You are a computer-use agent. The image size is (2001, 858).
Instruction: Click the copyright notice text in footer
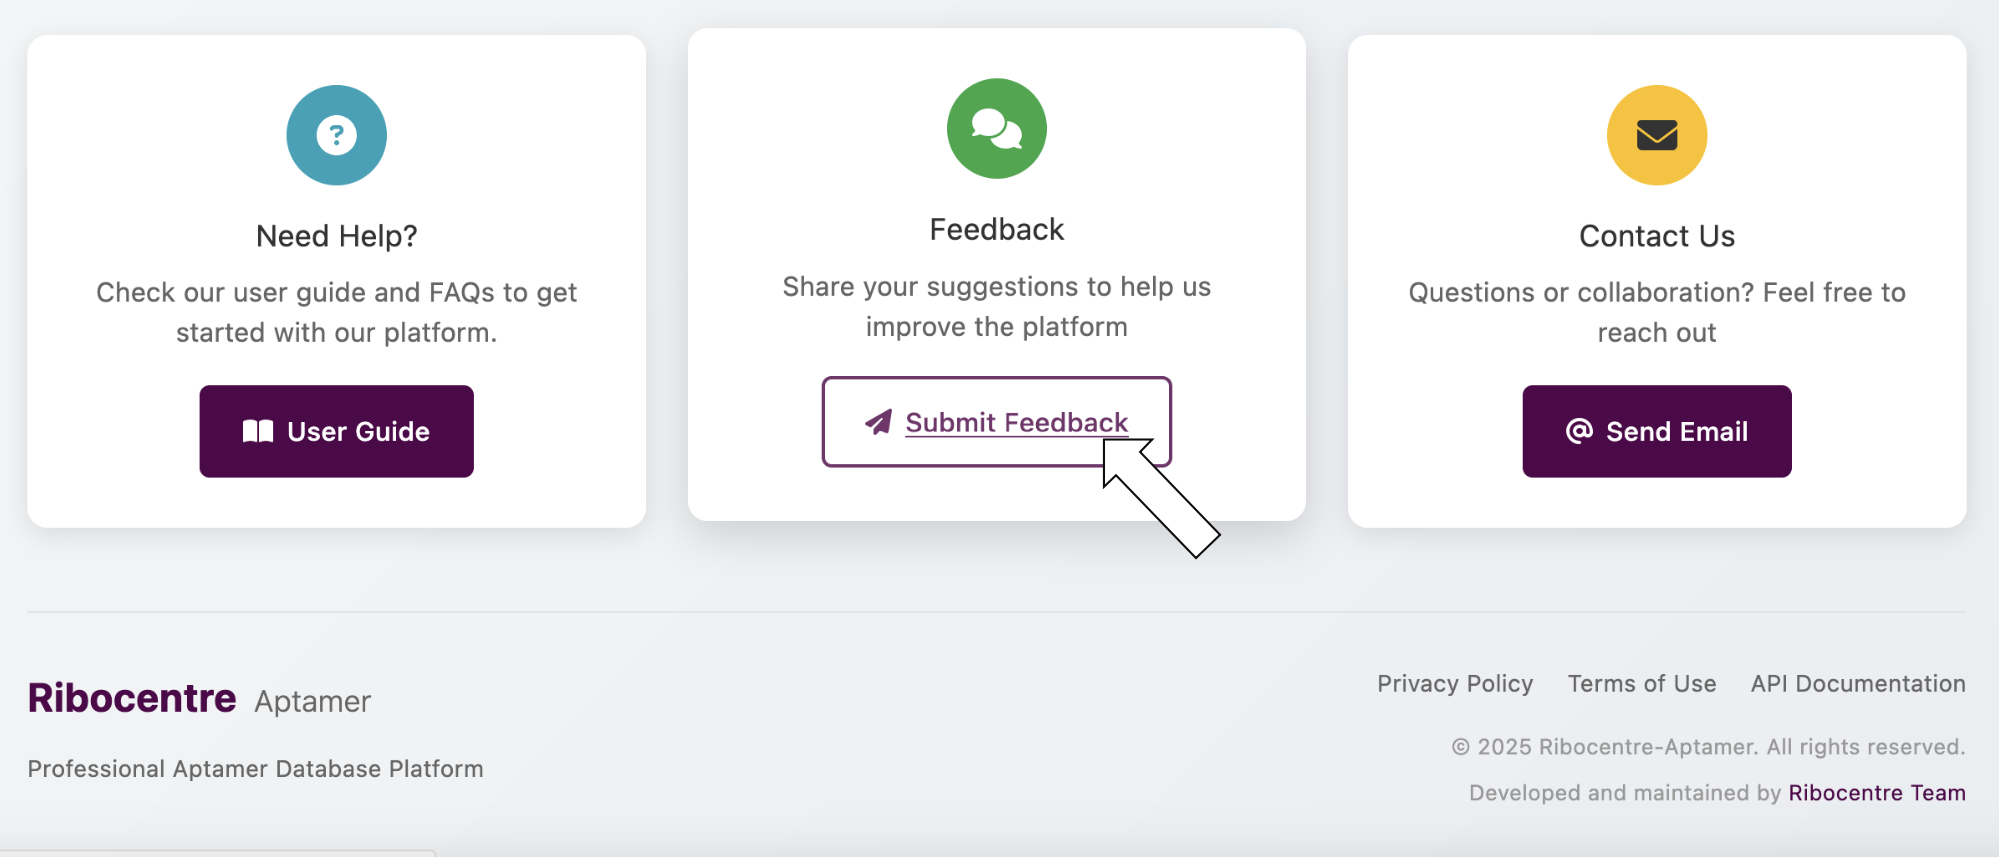point(1707,747)
